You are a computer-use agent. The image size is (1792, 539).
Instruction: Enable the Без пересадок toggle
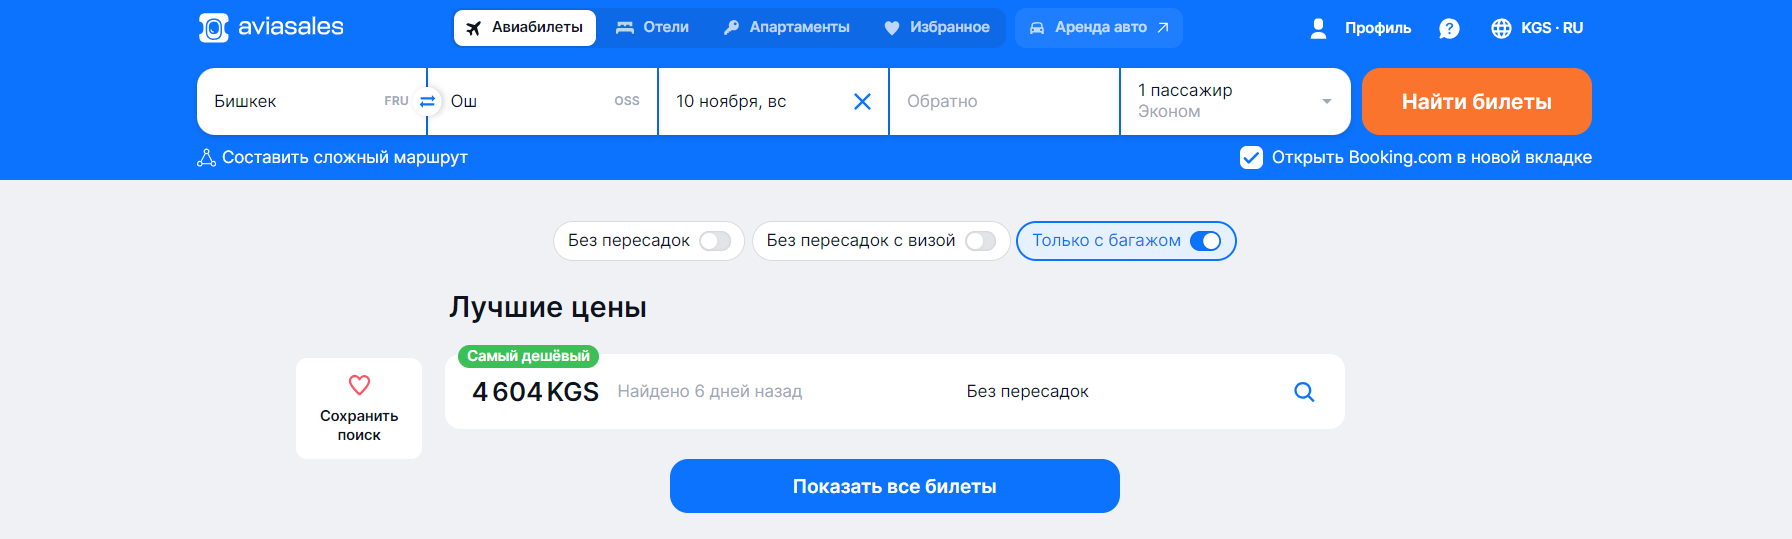click(x=715, y=241)
